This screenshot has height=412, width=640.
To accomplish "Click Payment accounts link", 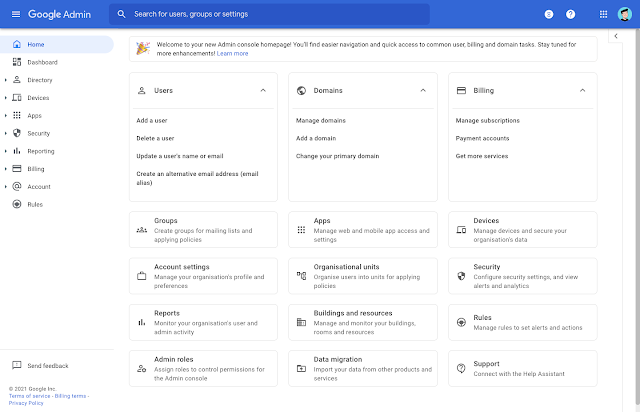I will (x=482, y=138).
